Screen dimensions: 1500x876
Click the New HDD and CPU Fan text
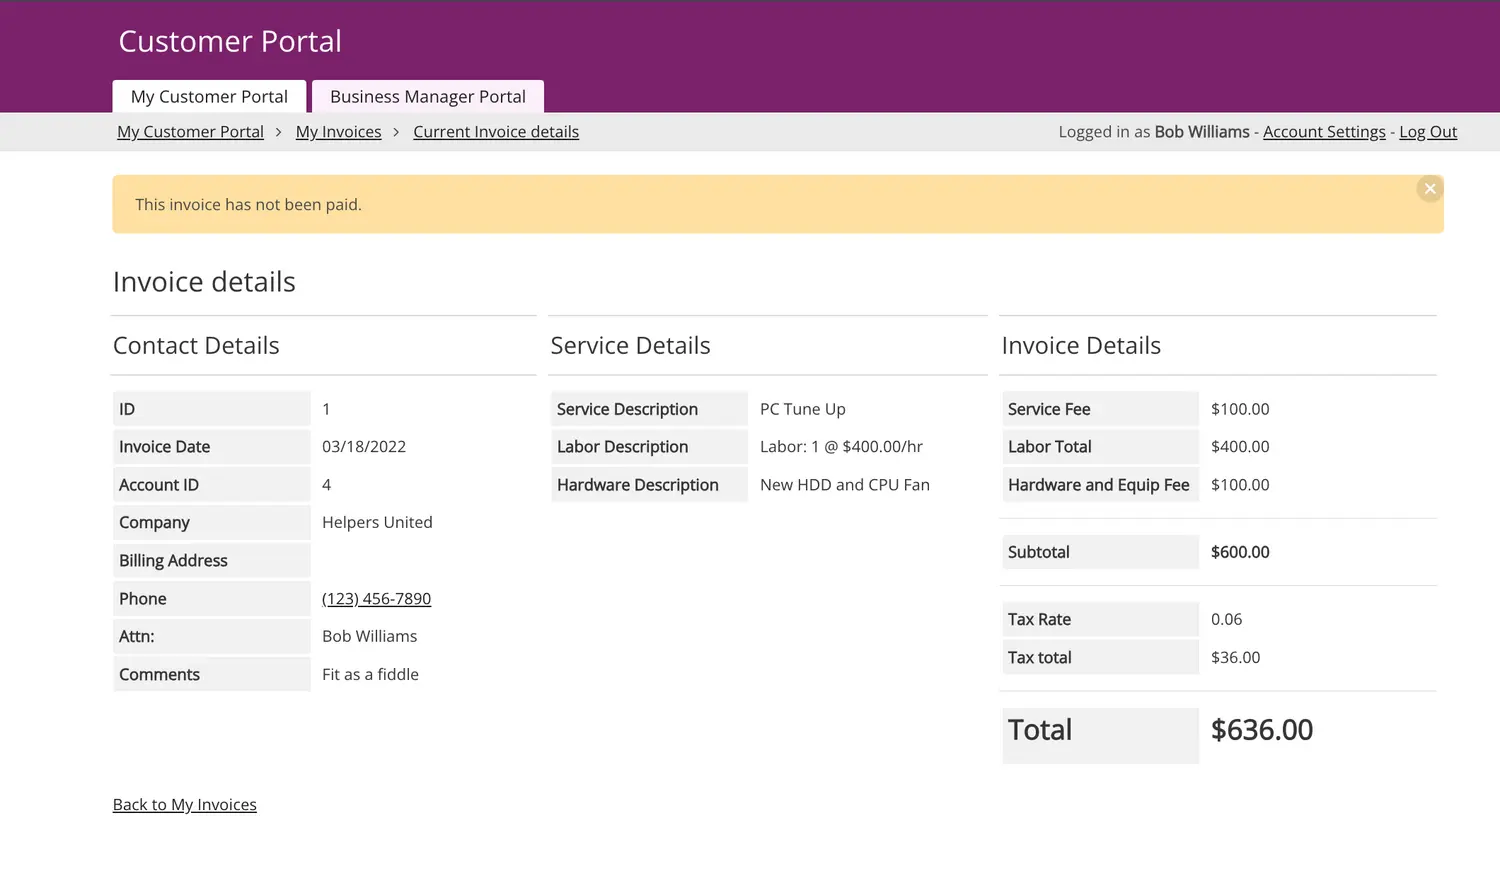(x=844, y=485)
